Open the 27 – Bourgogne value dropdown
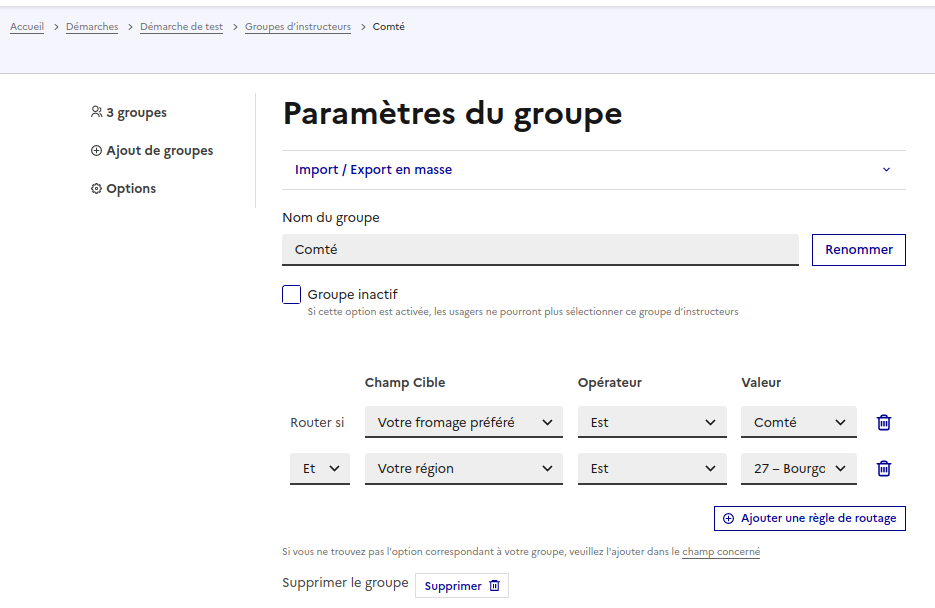The image size is (935, 608). coord(798,468)
